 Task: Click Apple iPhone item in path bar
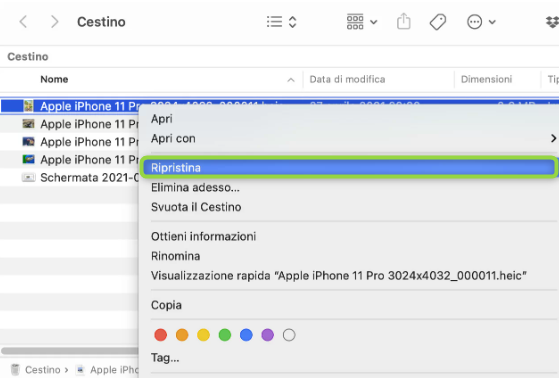click(114, 370)
